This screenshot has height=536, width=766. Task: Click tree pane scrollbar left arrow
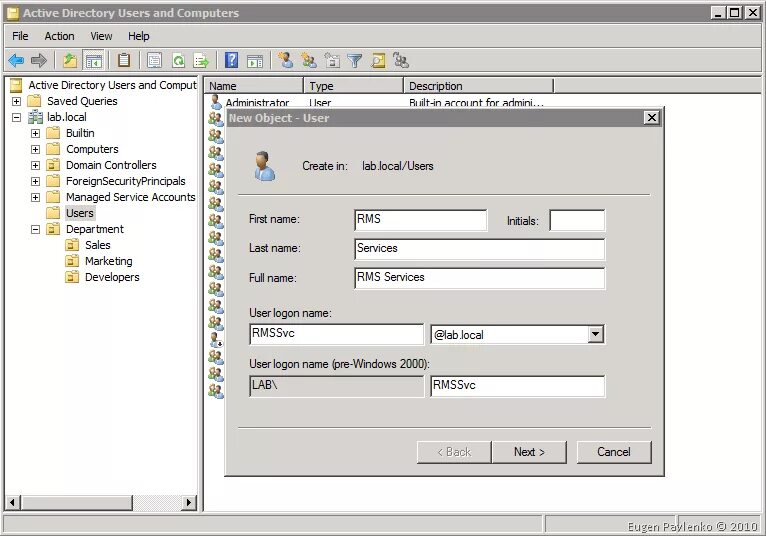(x=13, y=502)
